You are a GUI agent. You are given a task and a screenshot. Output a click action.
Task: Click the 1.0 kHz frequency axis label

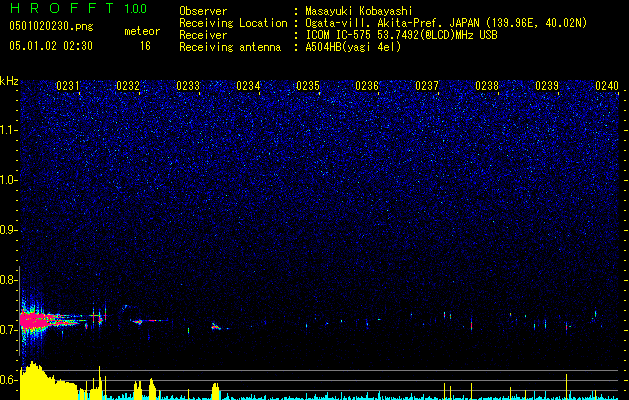tap(8, 180)
